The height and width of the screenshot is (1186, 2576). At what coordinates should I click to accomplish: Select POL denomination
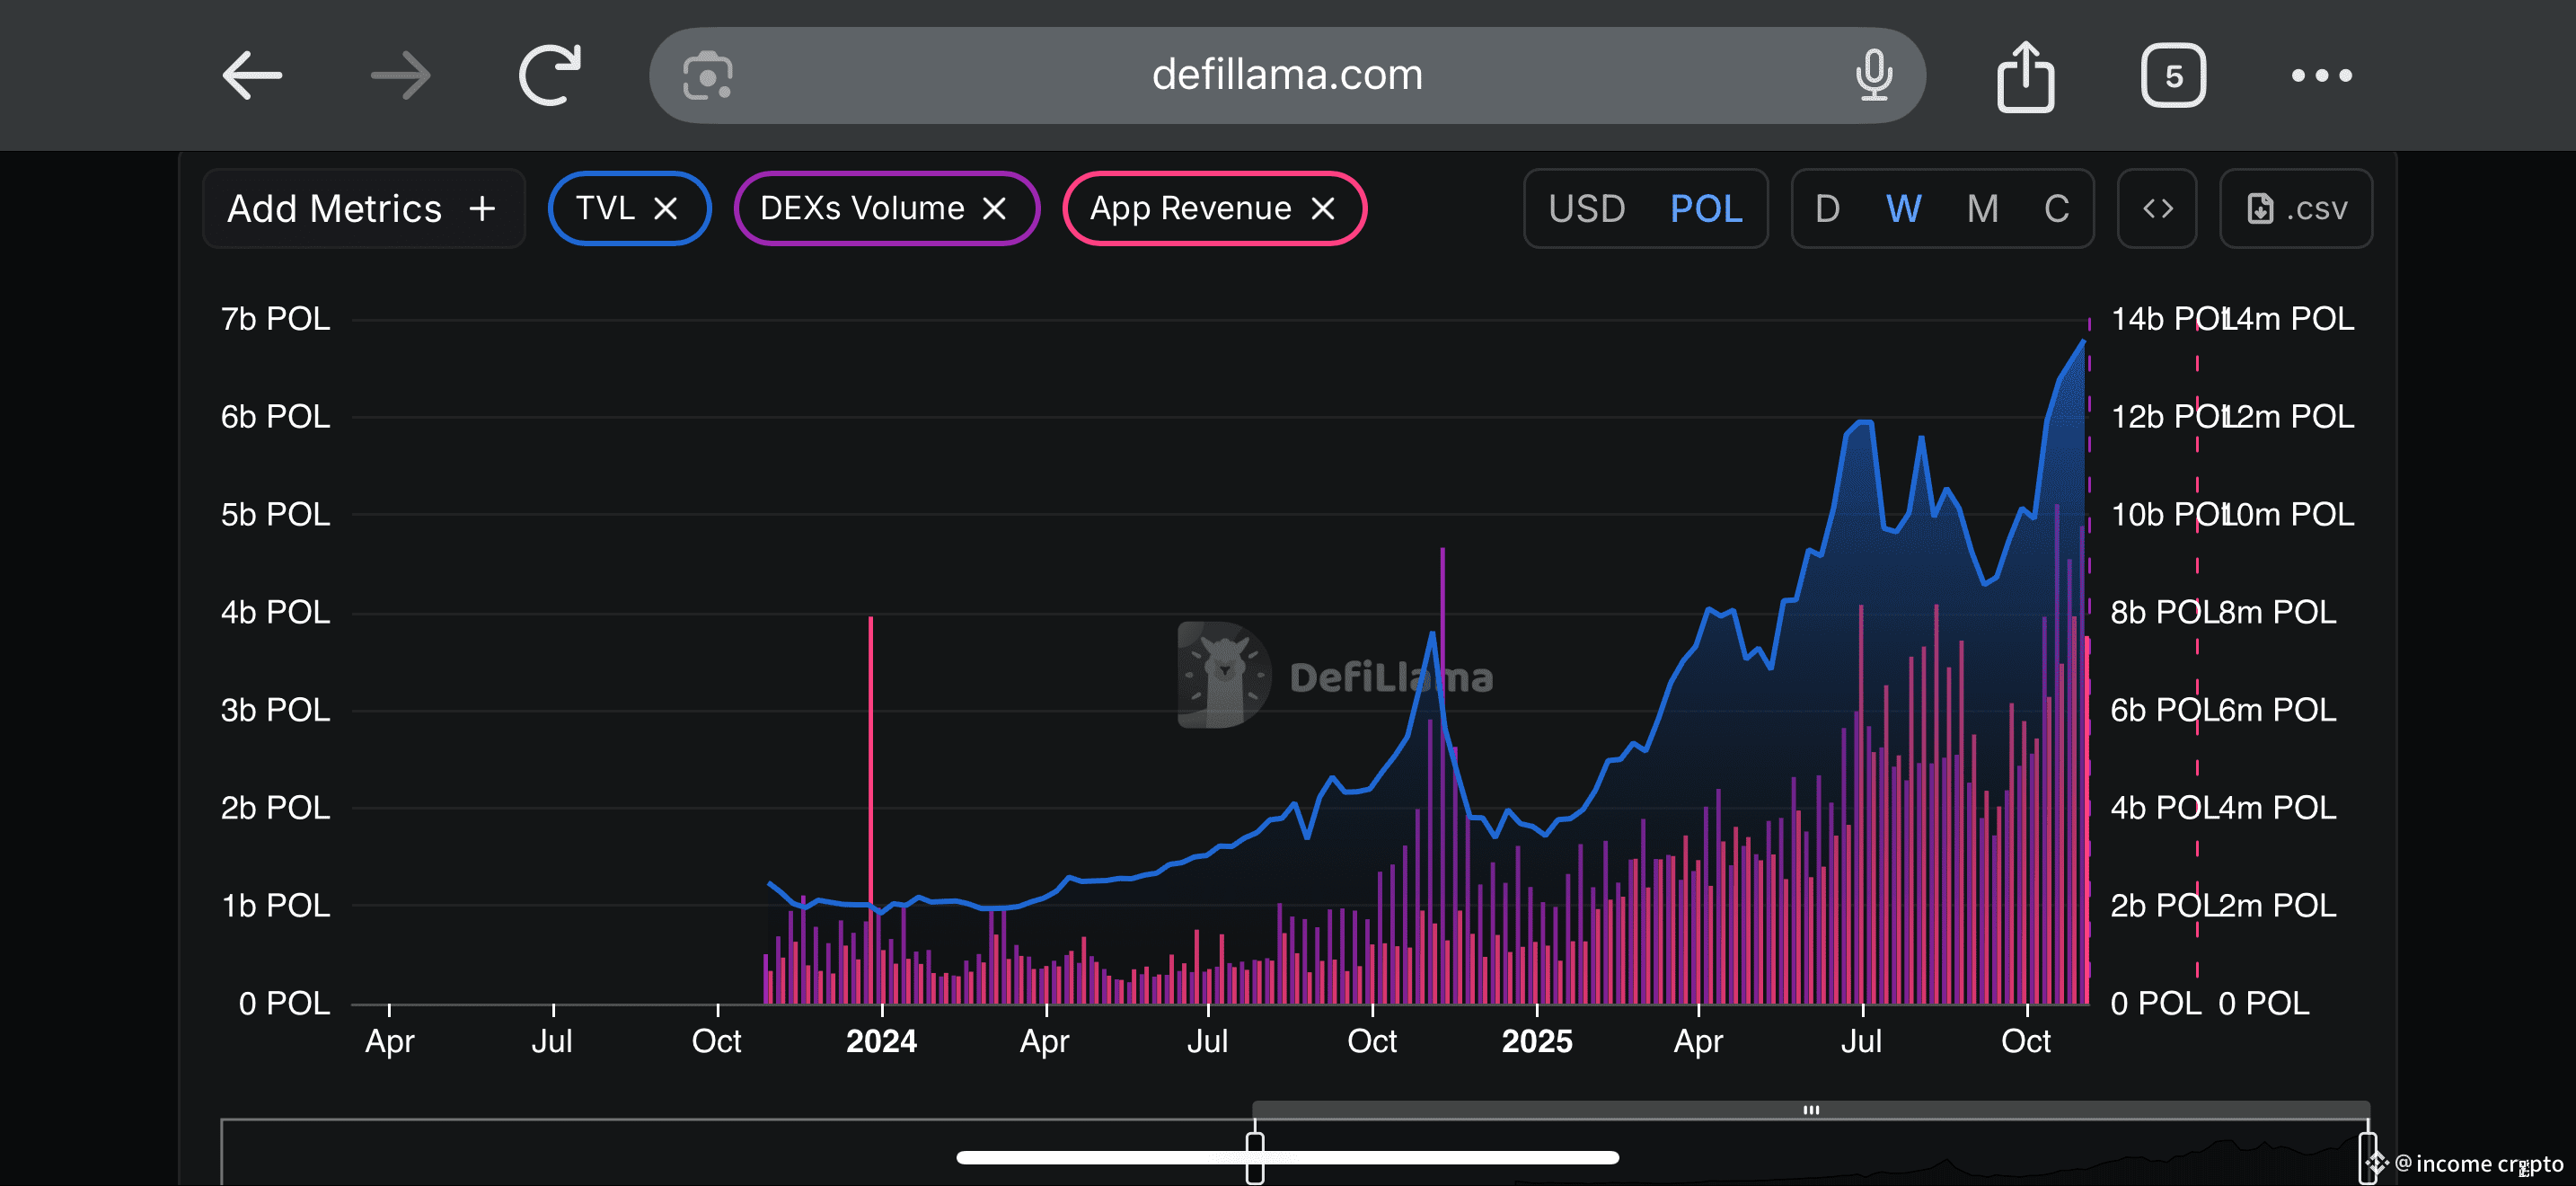click(x=1706, y=208)
